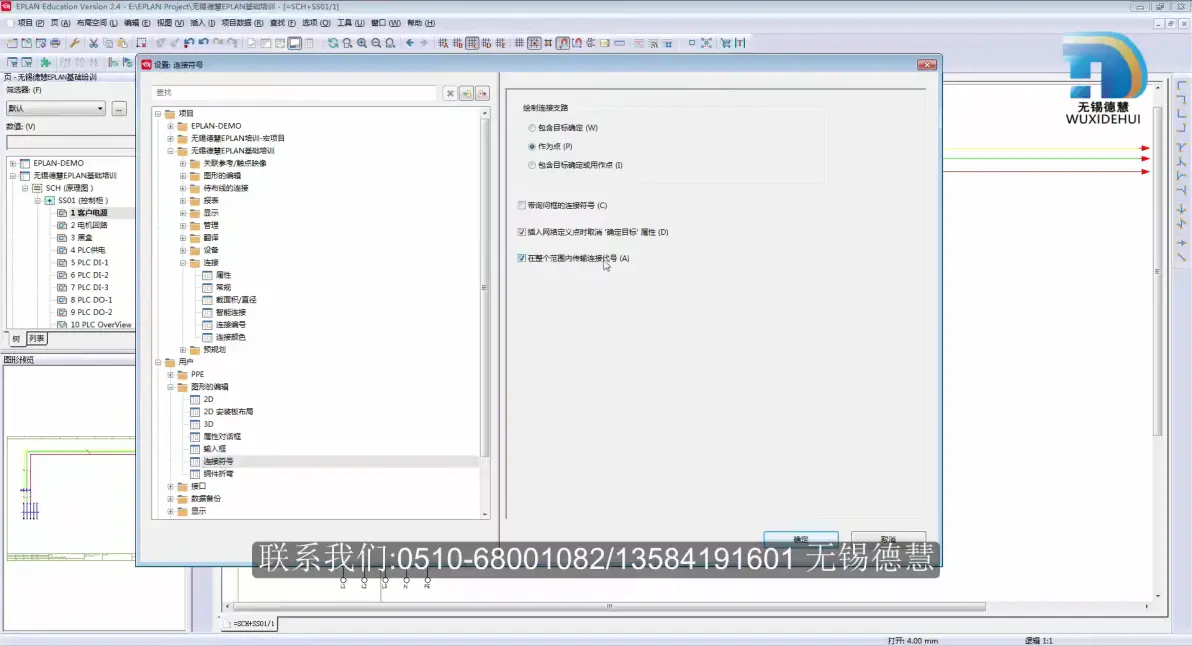1192x646 pixels.
Task: Click the blue back arrow icon
Action: [x=410, y=43]
